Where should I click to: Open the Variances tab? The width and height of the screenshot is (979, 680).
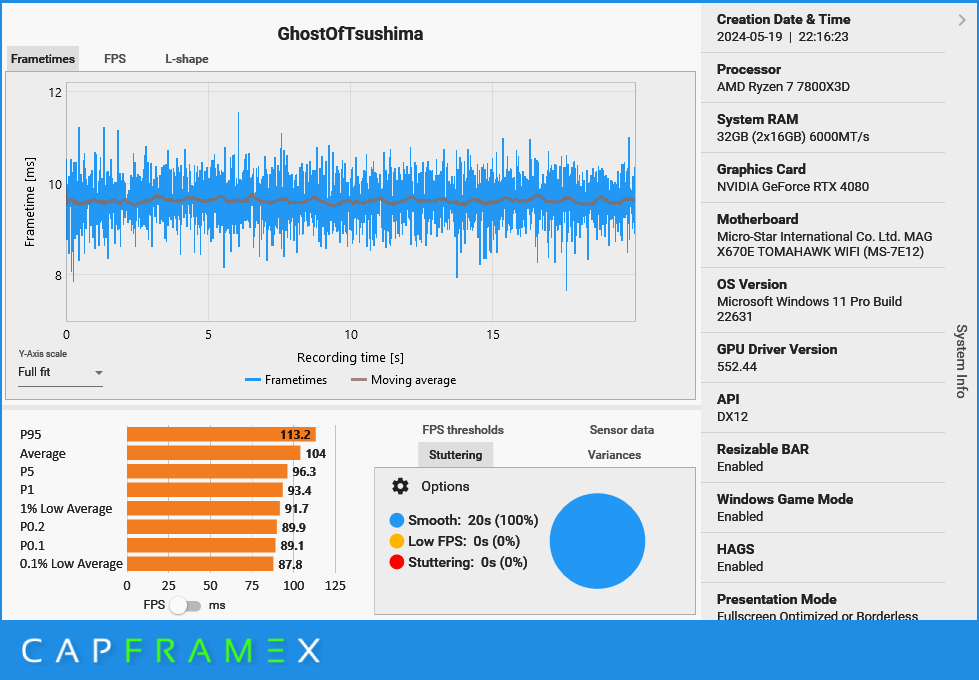[614, 455]
